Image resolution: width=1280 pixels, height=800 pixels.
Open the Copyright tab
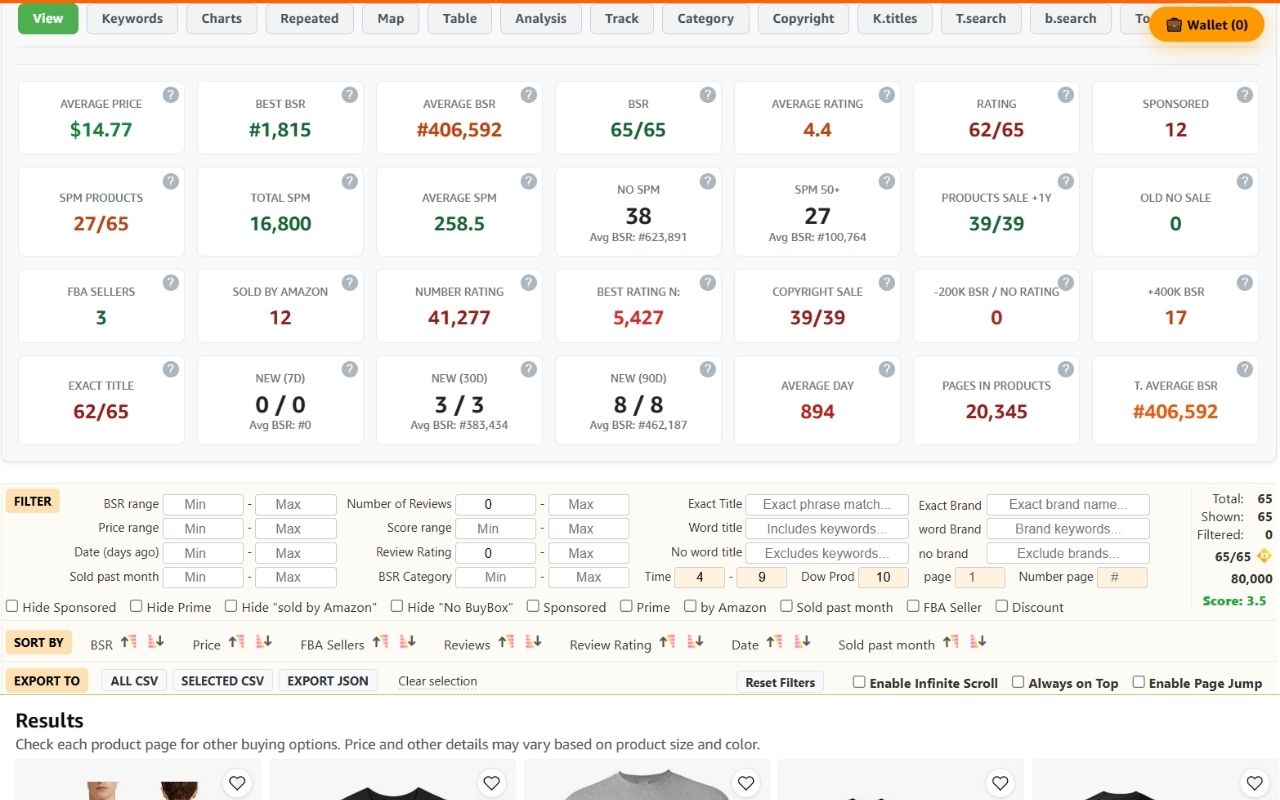click(x=803, y=18)
